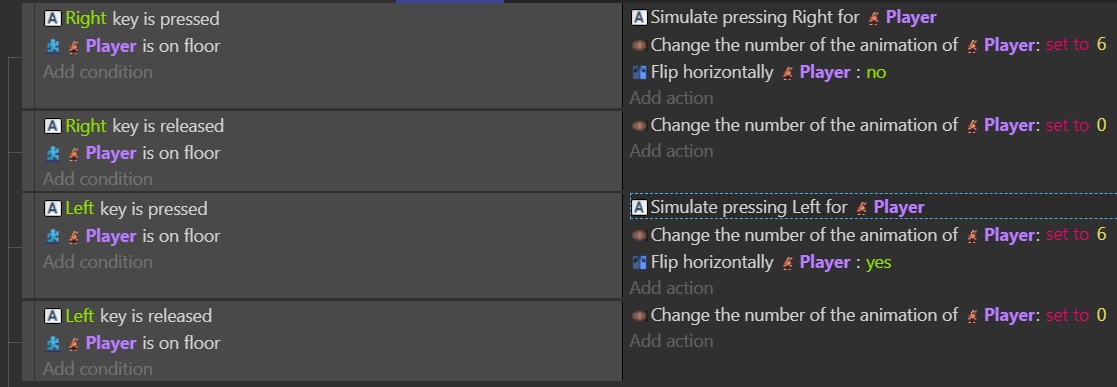This screenshot has height=387, width=1117.
Task: Click the animation icon in last set-to-0 action
Action: click(x=639, y=315)
